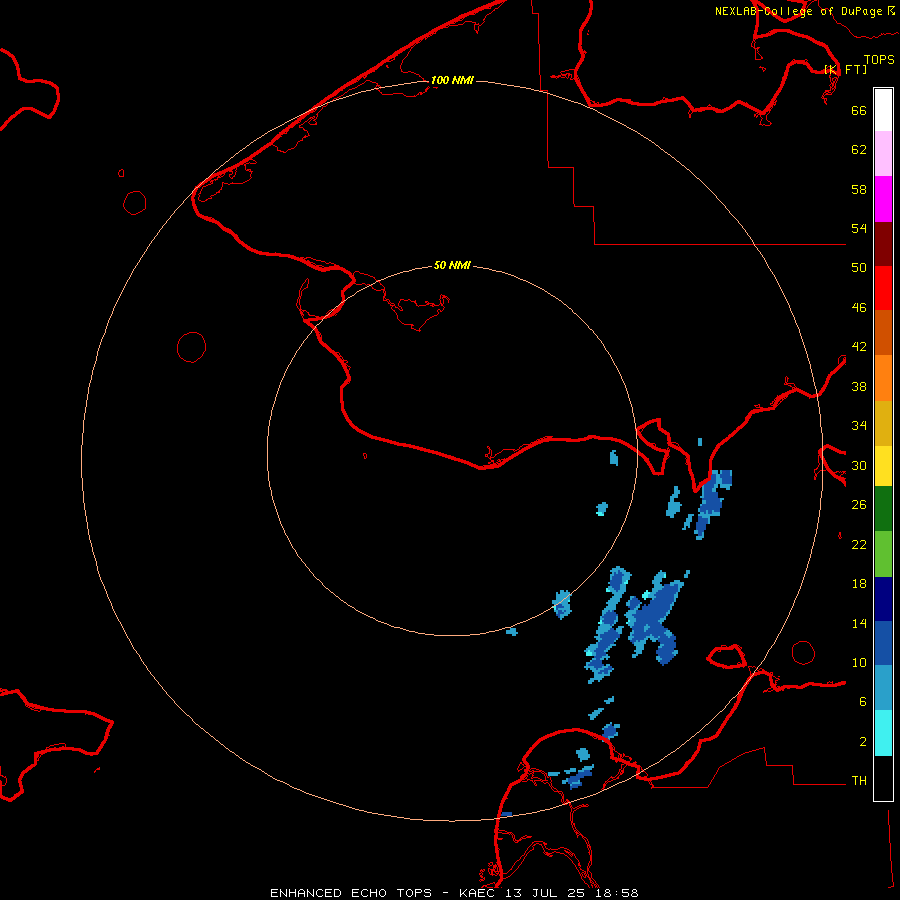This screenshot has width=900, height=900.
Task: Click the "26" legend value
Action: tap(859, 505)
